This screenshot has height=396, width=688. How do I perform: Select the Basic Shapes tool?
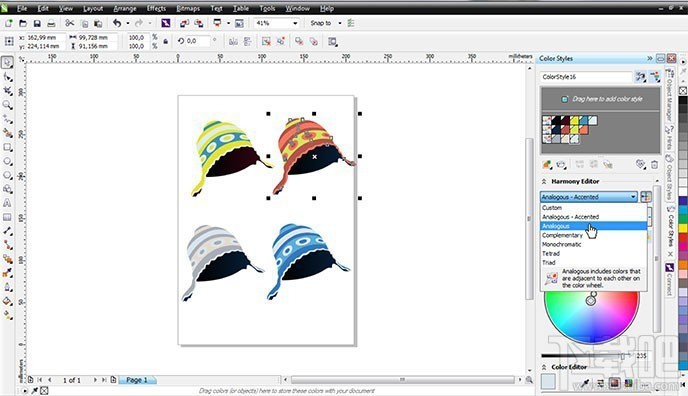(x=7, y=189)
